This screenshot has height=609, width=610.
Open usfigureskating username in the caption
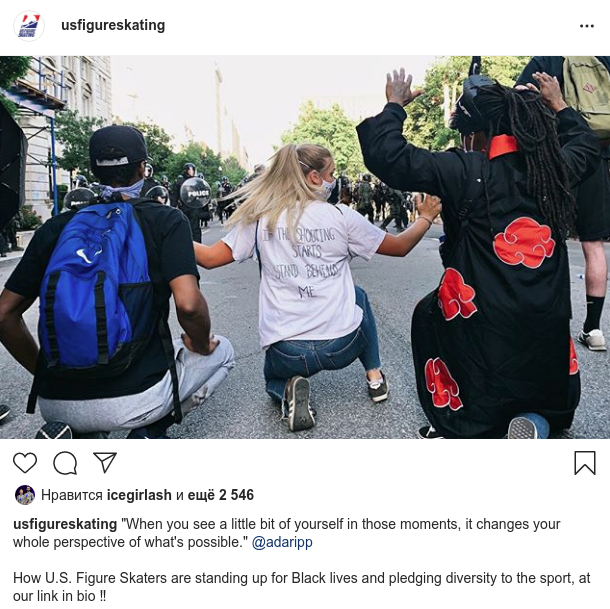click(65, 524)
